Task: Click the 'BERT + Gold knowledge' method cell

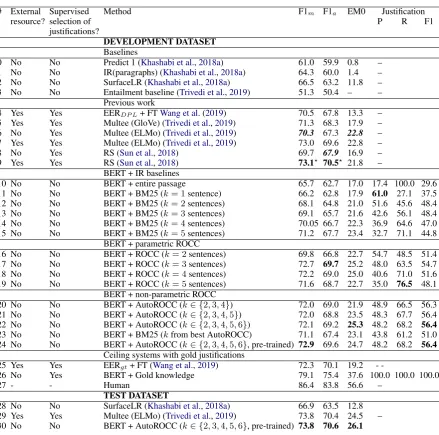Action: tap(149, 375)
